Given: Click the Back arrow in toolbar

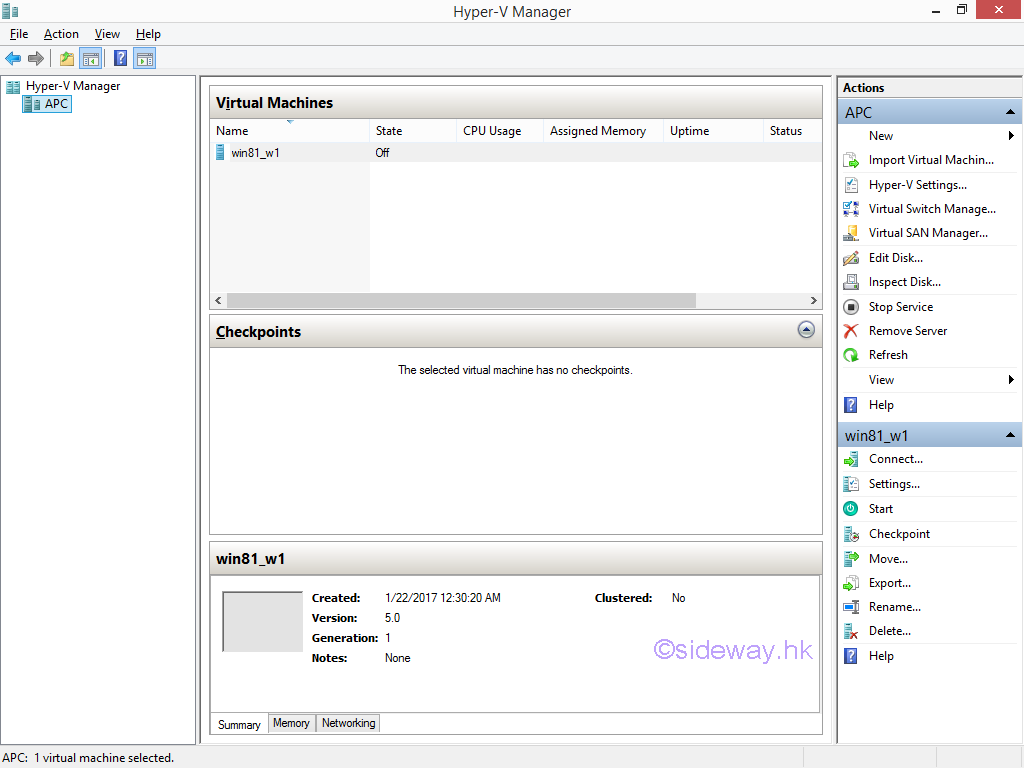Looking at the screenshot, I should pos(13,59).
